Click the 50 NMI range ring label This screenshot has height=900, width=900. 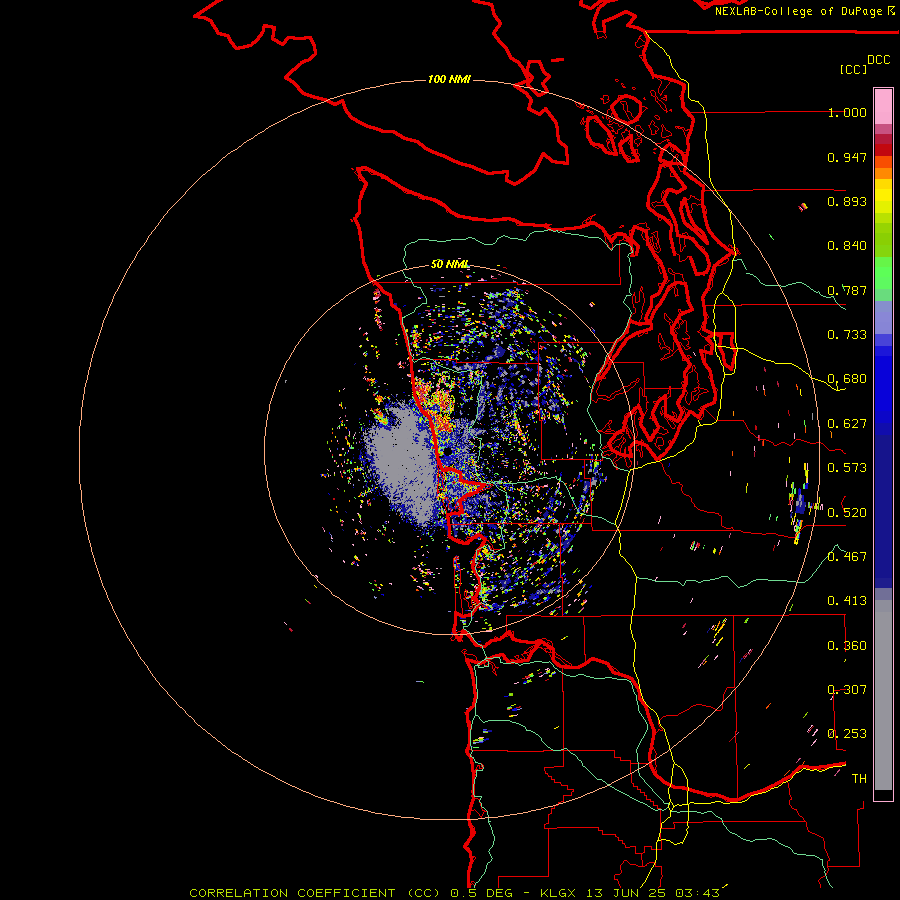(450, 264)
